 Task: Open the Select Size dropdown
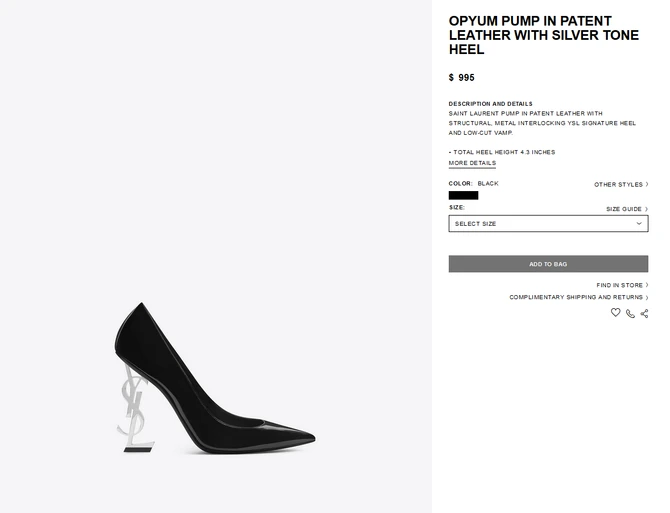[x=548, y=224]
